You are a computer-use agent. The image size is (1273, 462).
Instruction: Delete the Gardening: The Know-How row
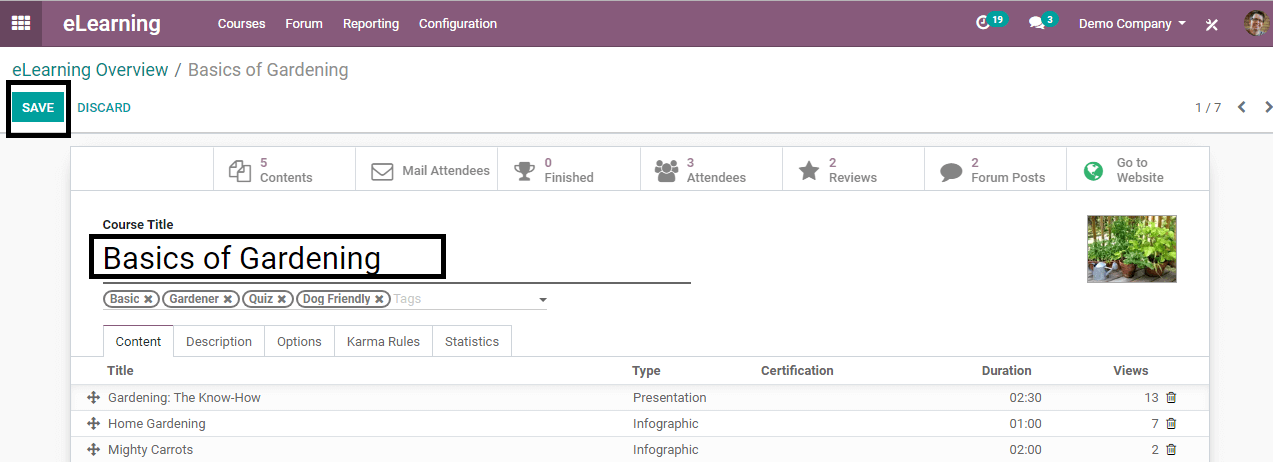(1171, 398)
